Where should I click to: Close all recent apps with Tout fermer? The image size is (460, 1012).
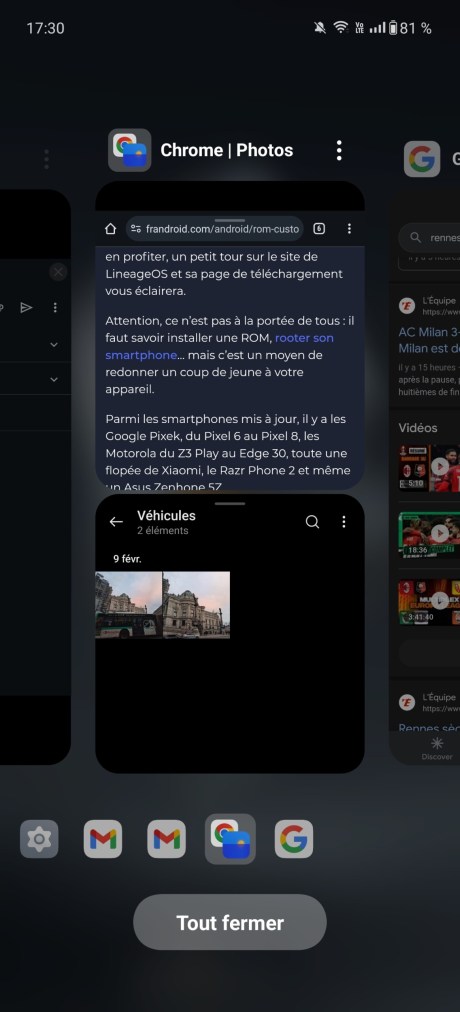click(x=230, y=922)
